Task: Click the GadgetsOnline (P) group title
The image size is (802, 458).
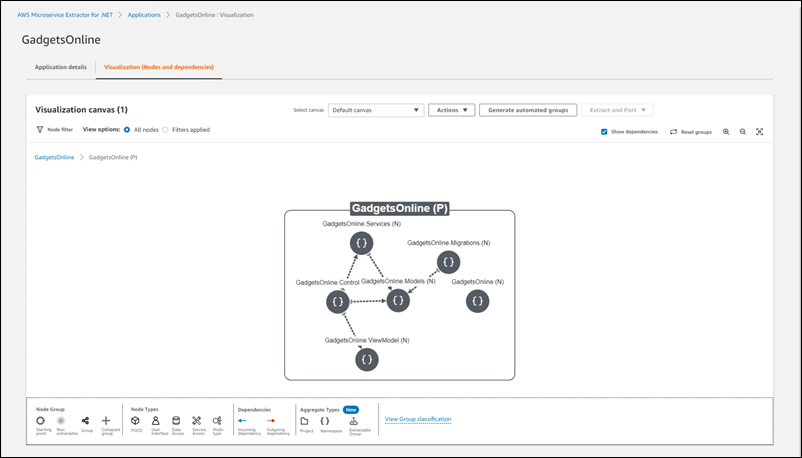Action: [399, 208]
